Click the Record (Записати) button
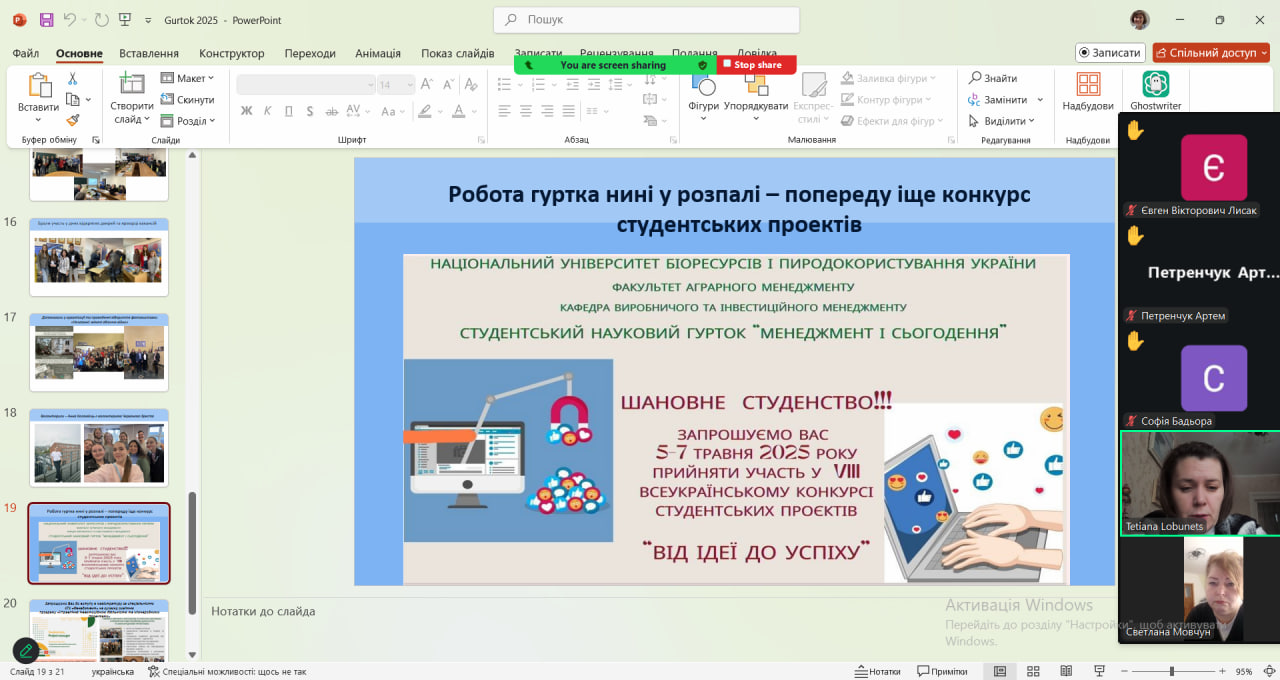The height and width of the screenshot is (680, 1280). [1110, 53]
